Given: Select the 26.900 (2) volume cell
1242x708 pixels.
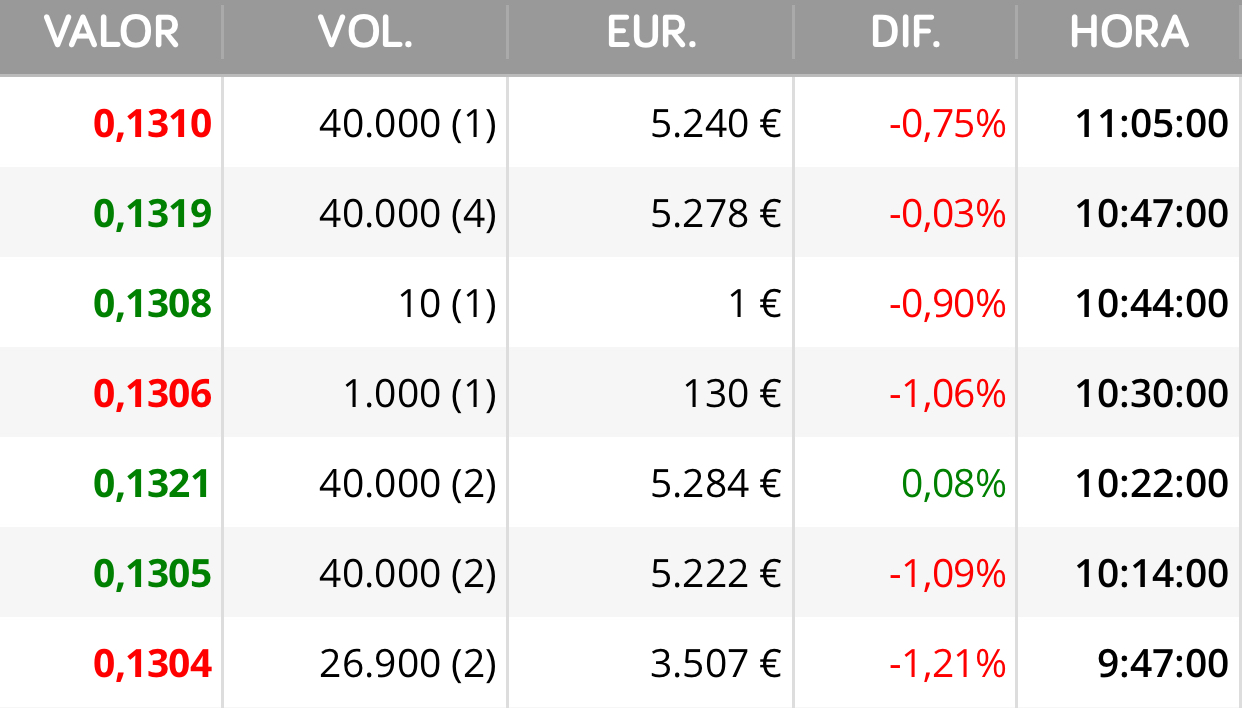Looking at the screenshot, I should click(408, 664).
